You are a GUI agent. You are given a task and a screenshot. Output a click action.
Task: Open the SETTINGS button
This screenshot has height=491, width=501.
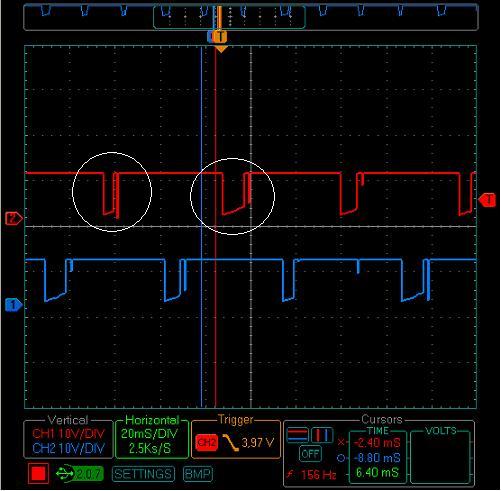pyautogui.click(x=144, y=473)
